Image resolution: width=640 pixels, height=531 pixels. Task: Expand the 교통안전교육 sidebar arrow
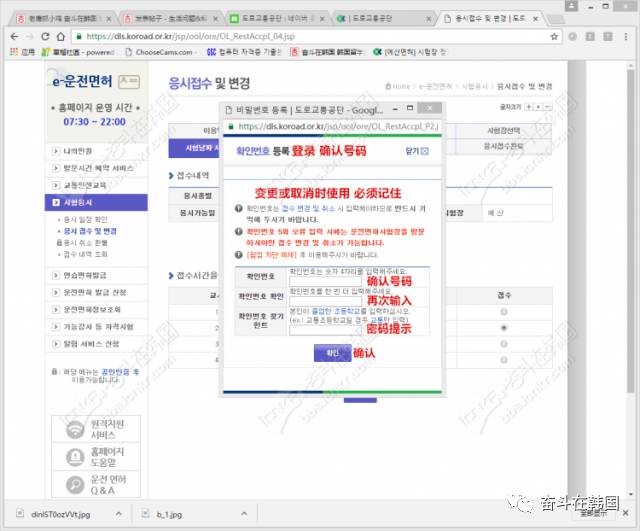click(56, 185)
